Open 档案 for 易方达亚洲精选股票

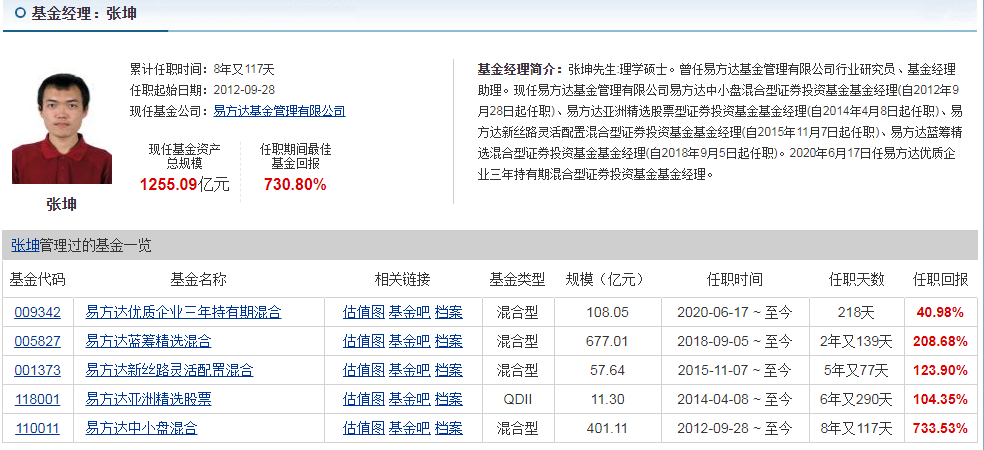(449, 399)
